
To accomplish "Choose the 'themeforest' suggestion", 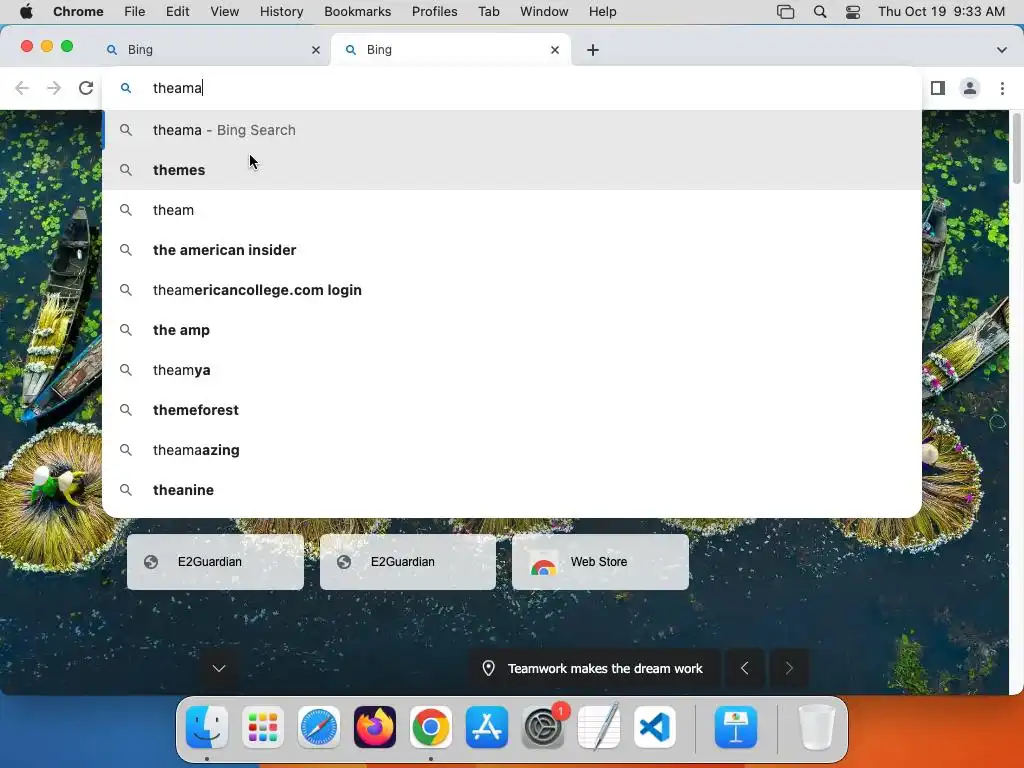I will click(x=512, y=409).
